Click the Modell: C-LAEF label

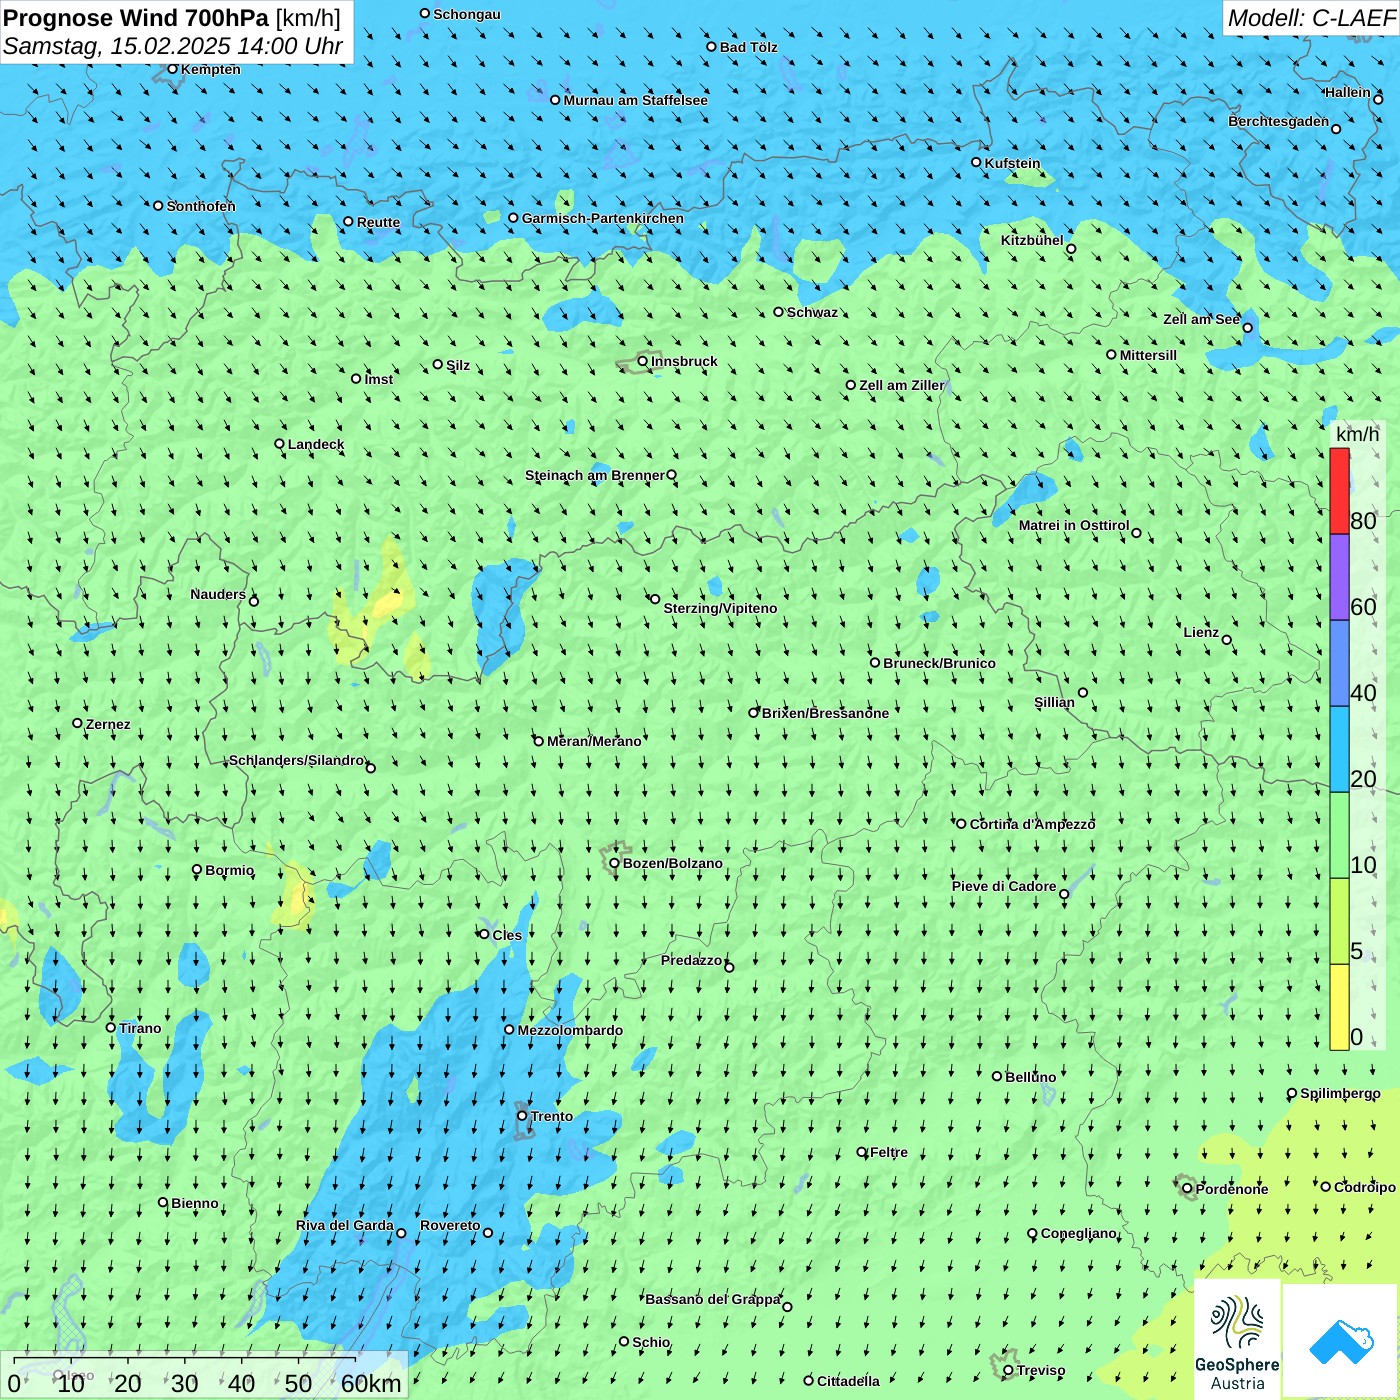point(1310,18)
